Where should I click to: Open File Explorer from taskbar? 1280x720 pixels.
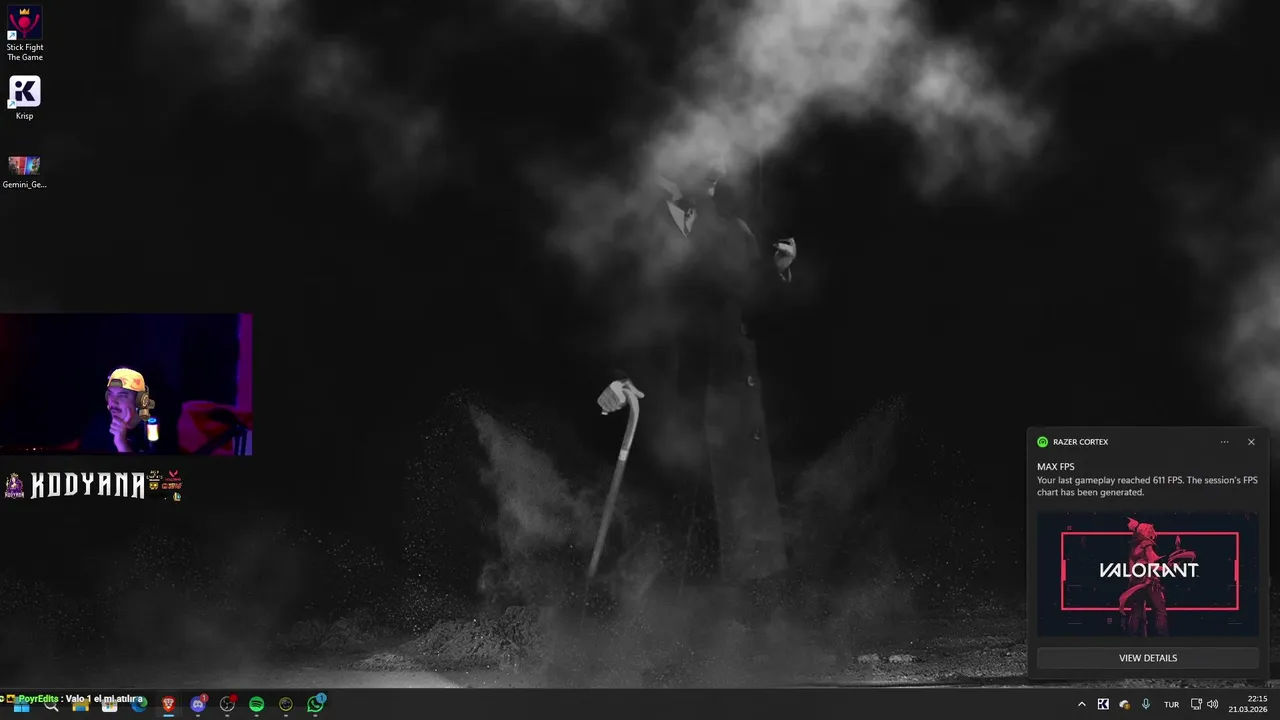click(80, 705)
